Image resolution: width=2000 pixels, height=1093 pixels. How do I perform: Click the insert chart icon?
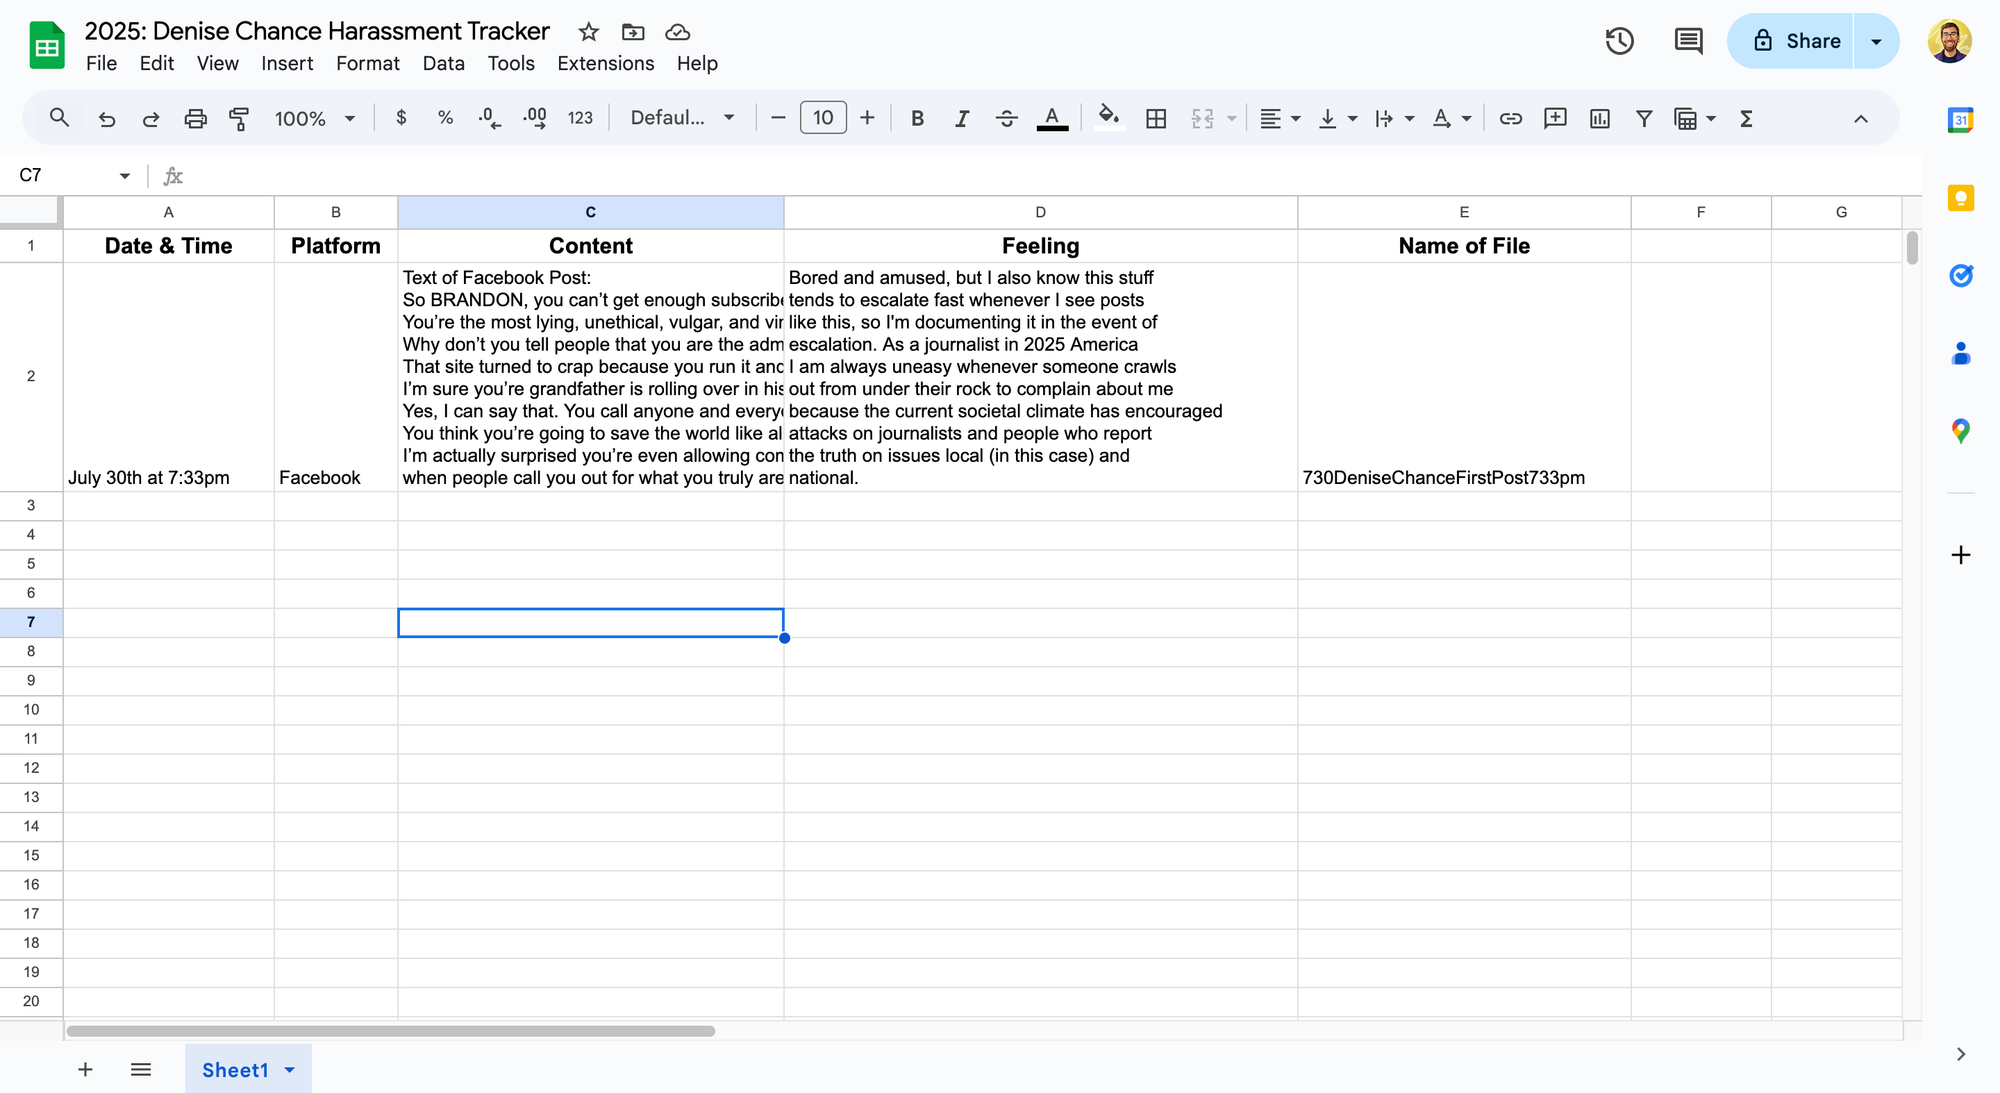pos(1599,119)
